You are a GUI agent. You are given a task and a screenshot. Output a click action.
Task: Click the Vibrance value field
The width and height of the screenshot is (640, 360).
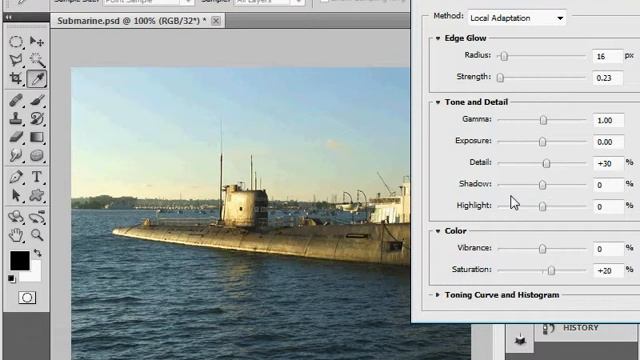[x=608, y=249]
